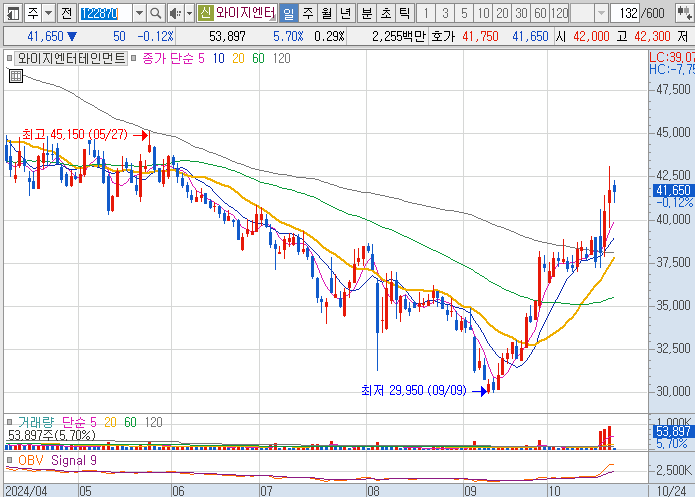Choose the 5 interval button in toolbar

point(464,13)
